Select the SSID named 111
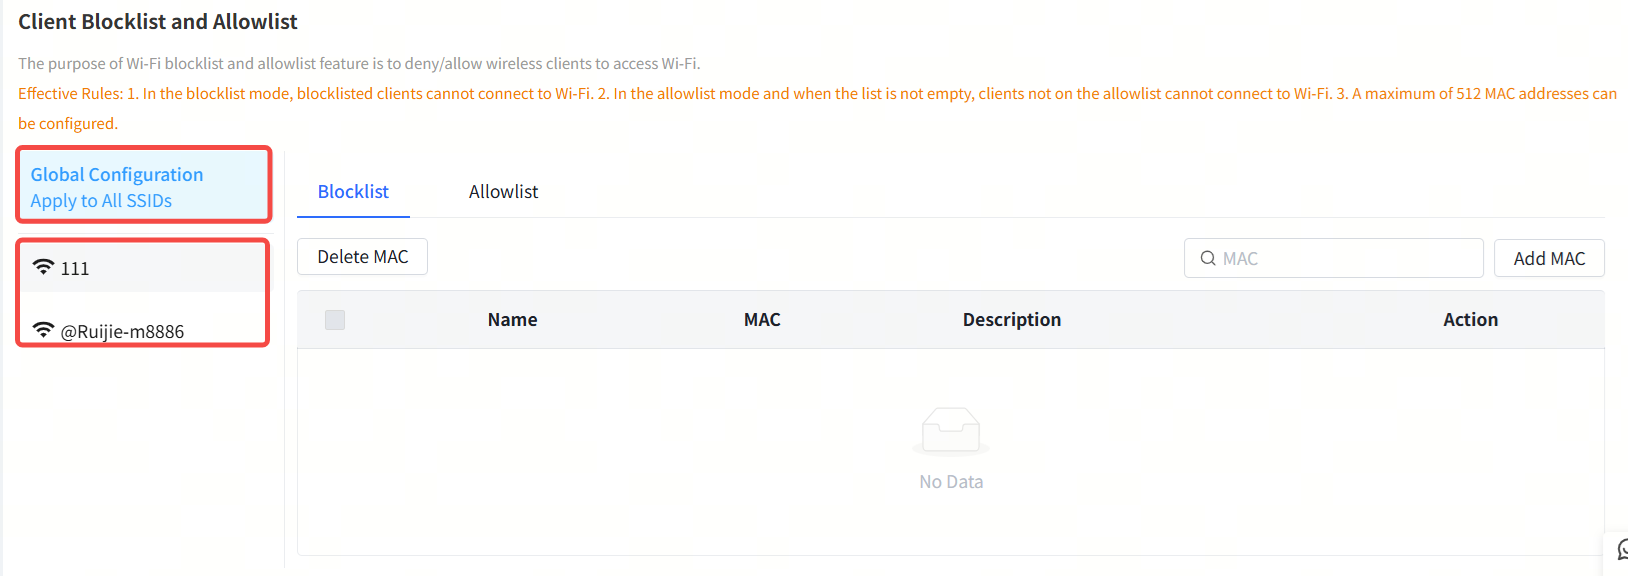The height and width of the screenshot is (576, 1628). tap(75, 268)
